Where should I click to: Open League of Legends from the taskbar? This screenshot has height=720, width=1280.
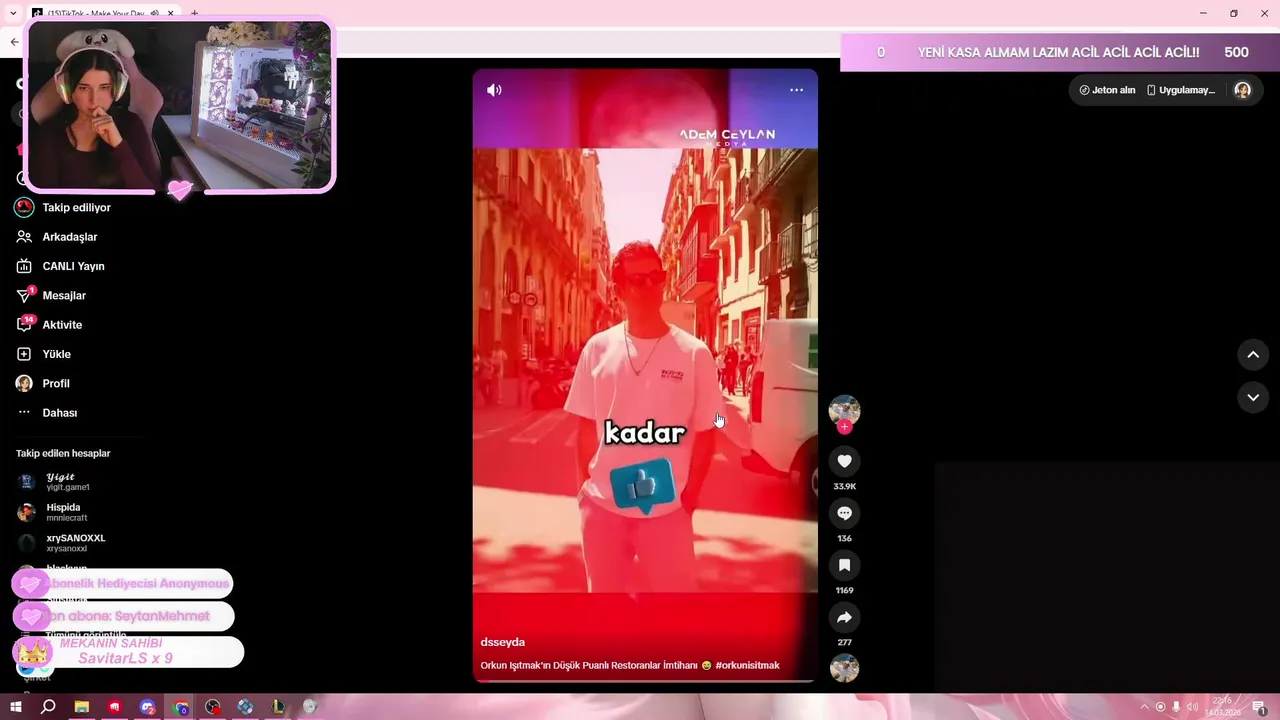[278, 707]
